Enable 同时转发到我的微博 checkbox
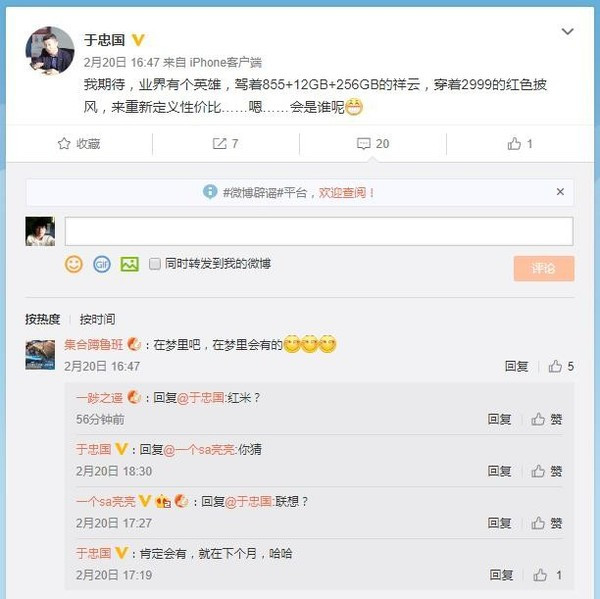The image size is (600, 599). pos(155,264)
